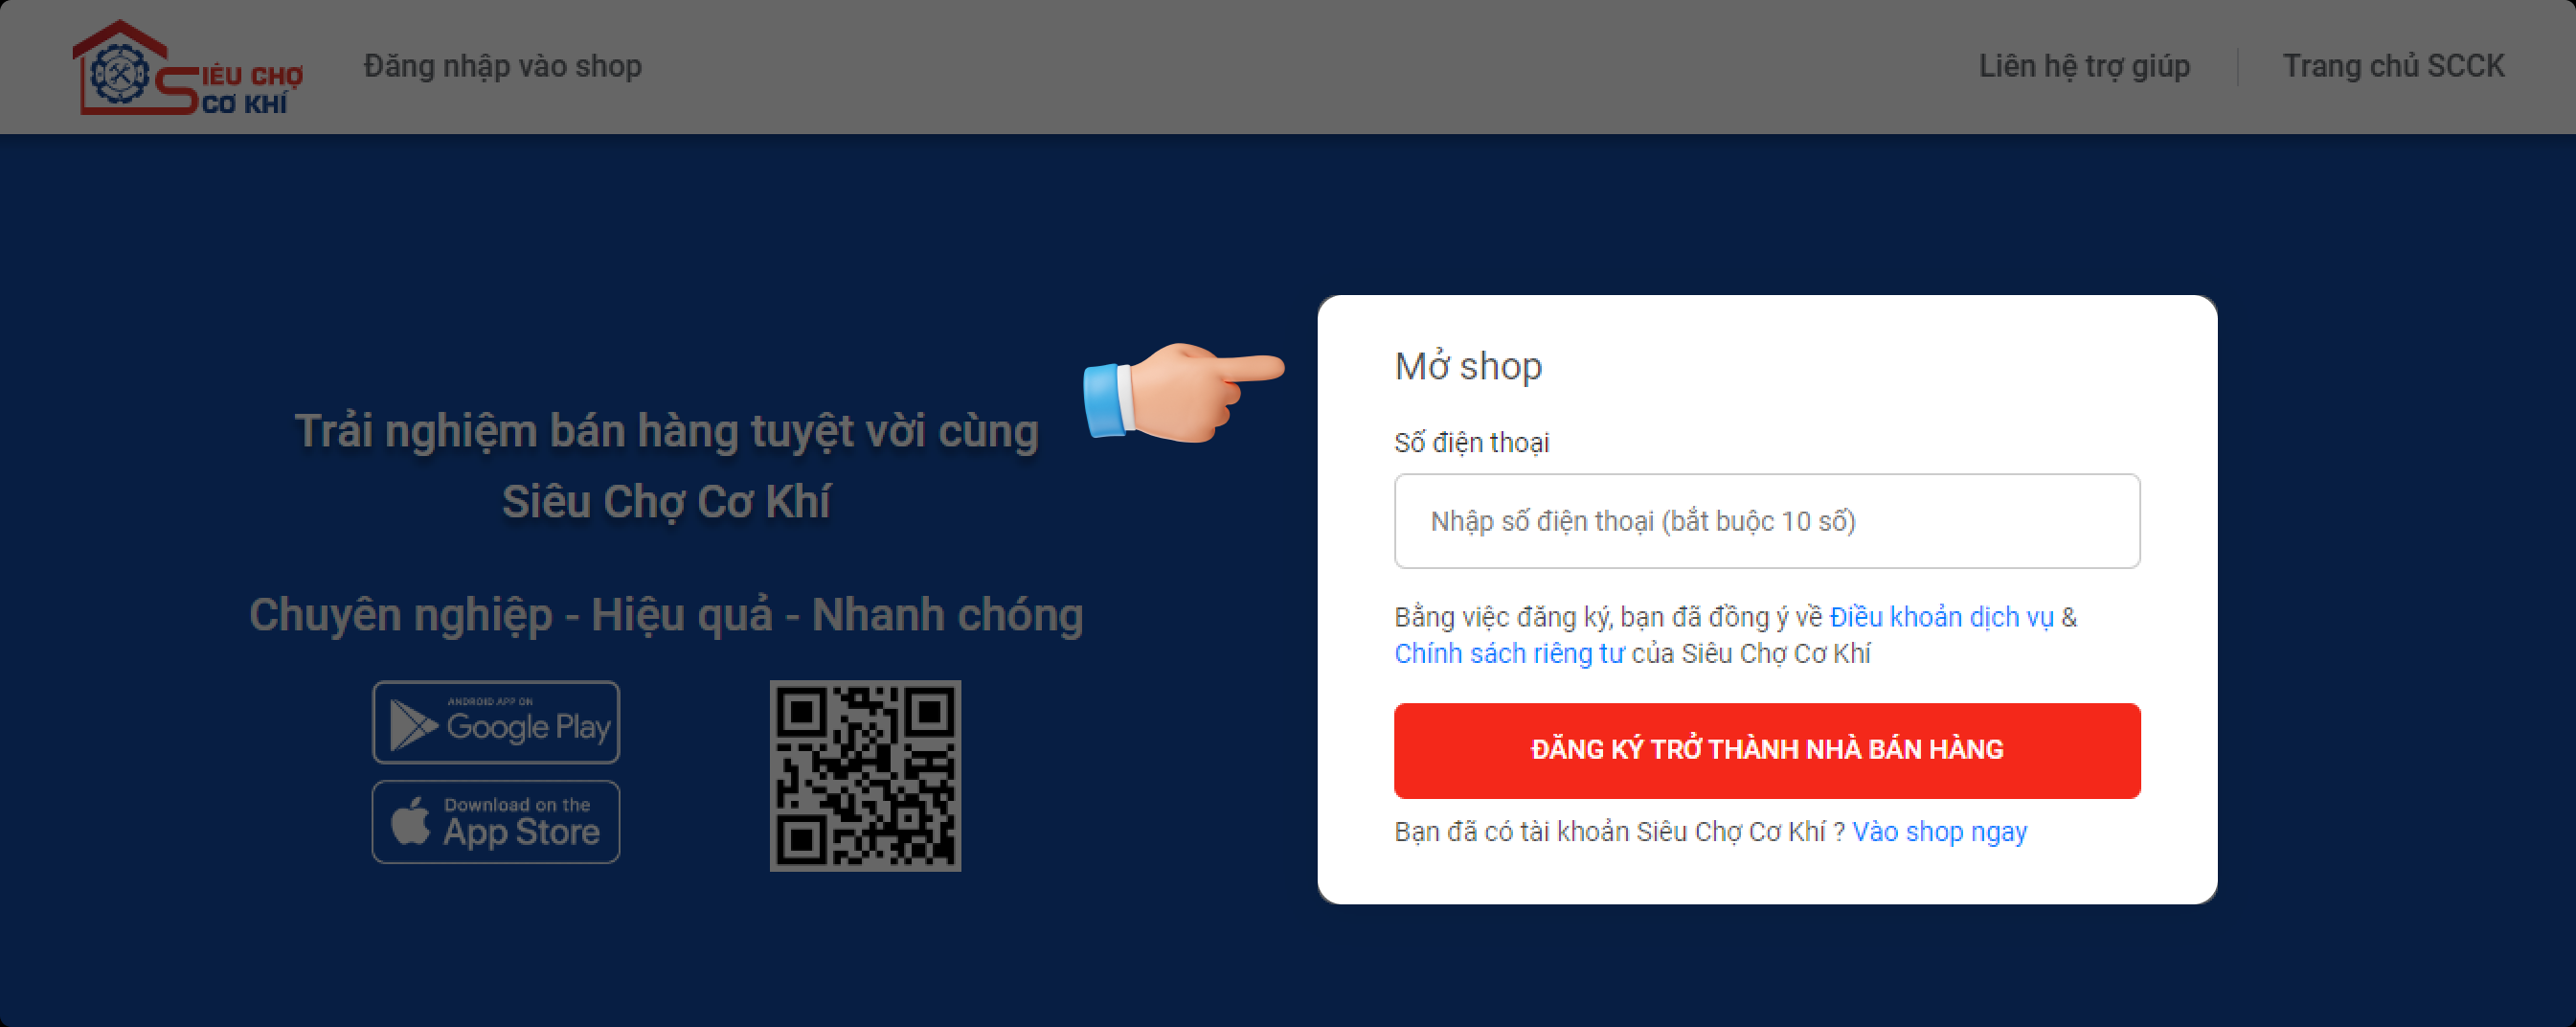Viewport: 2576px width, 1027px height.
Task: Click the Play triangle on Google Play badge
Action: [x=412, y=725]
